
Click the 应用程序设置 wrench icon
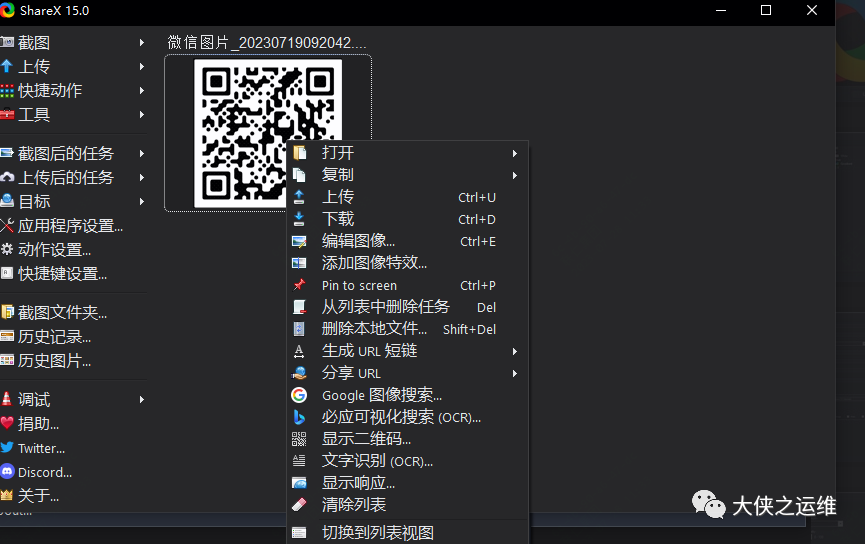pyautogui.click(x=7, y=225)
